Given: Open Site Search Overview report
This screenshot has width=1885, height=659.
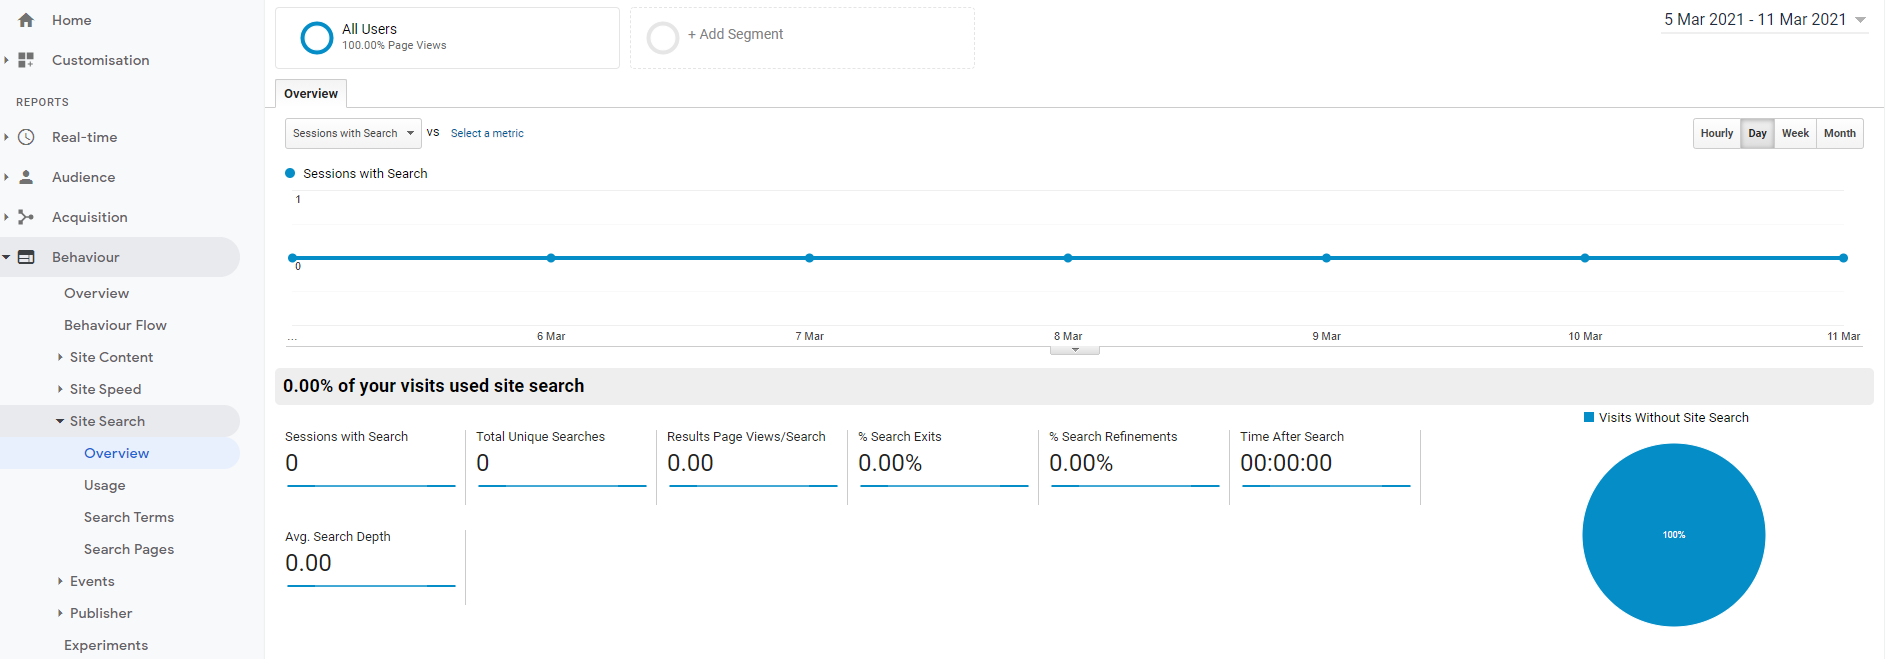Looking at the screenshot, I should pos(116,453).
